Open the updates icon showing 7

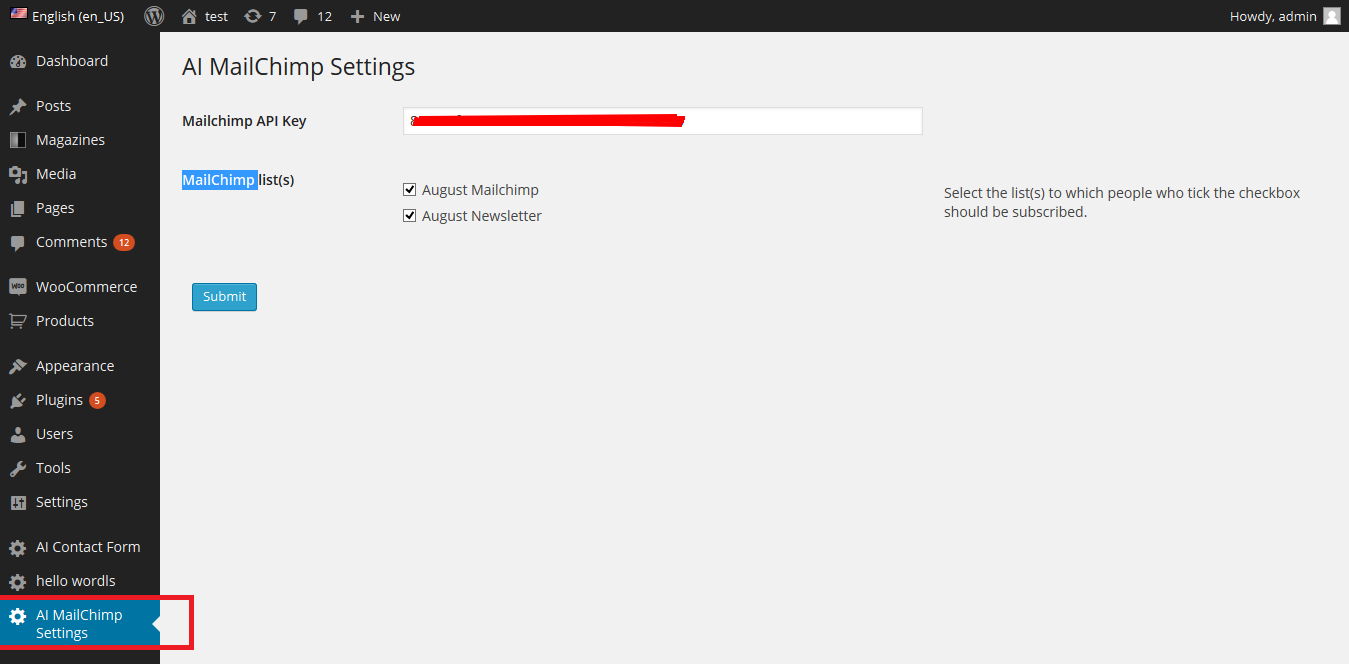252,16
